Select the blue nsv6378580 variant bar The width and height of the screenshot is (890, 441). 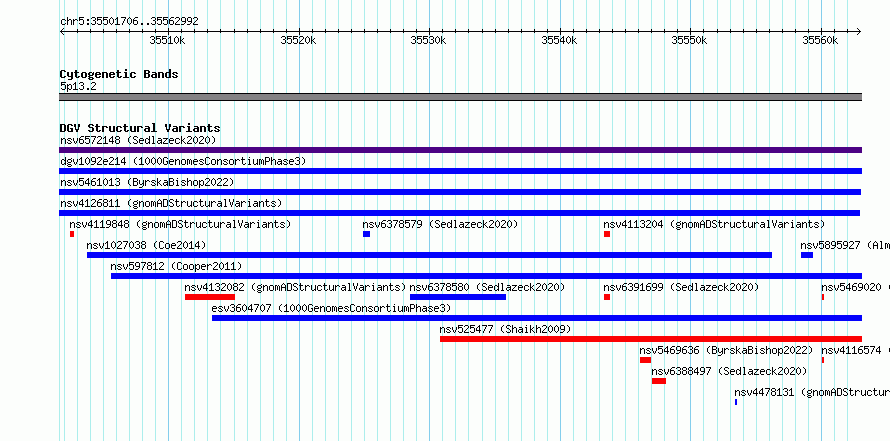pos(457,297)
